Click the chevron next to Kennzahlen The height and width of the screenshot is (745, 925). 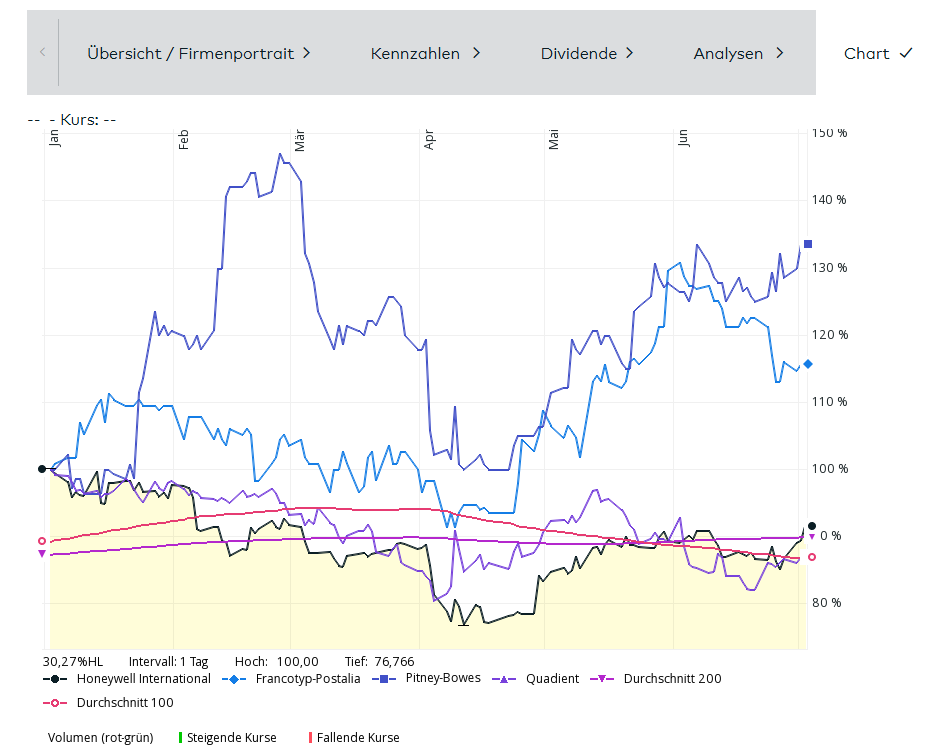click(477, 53)
